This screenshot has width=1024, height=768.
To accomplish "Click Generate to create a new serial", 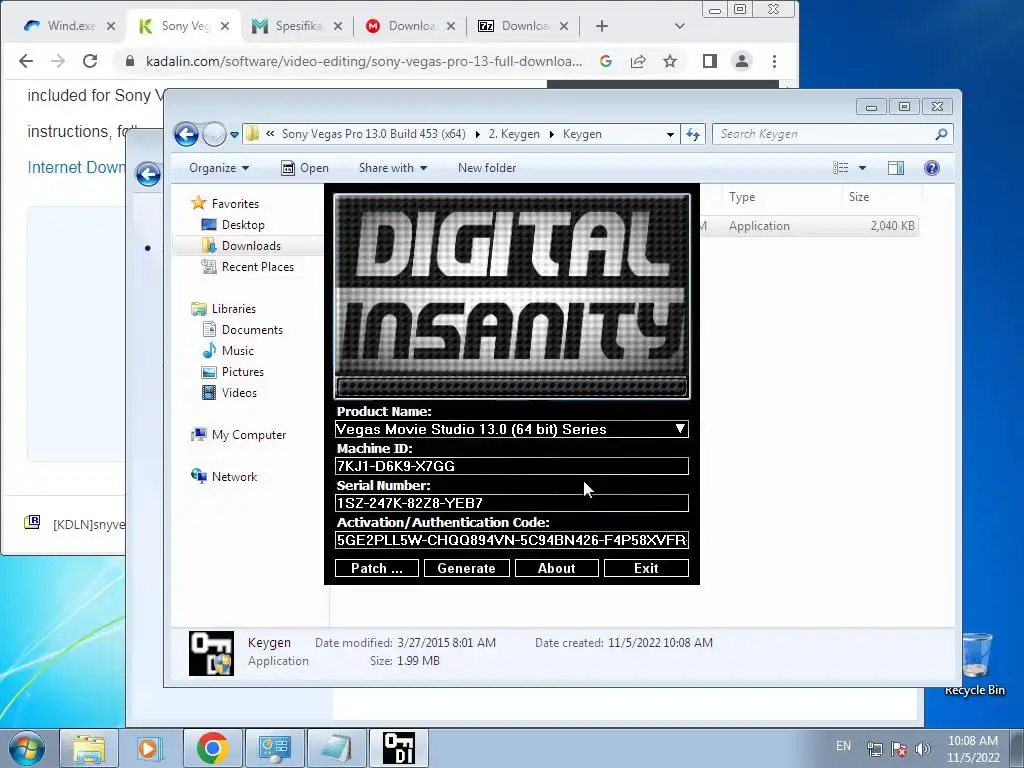I will coord(466,568).
